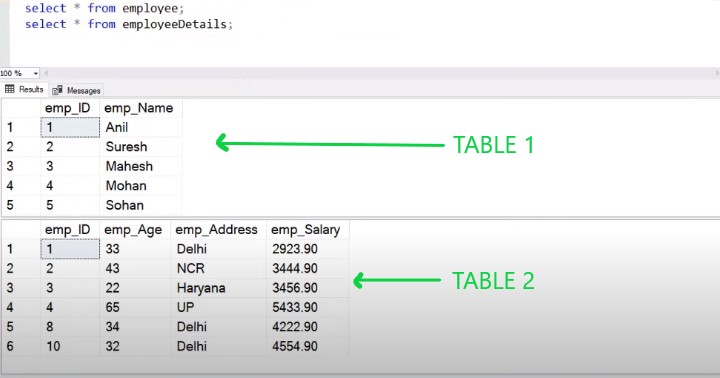
Task: Select the salary 4222.90 cell
Action: (307, 327)
